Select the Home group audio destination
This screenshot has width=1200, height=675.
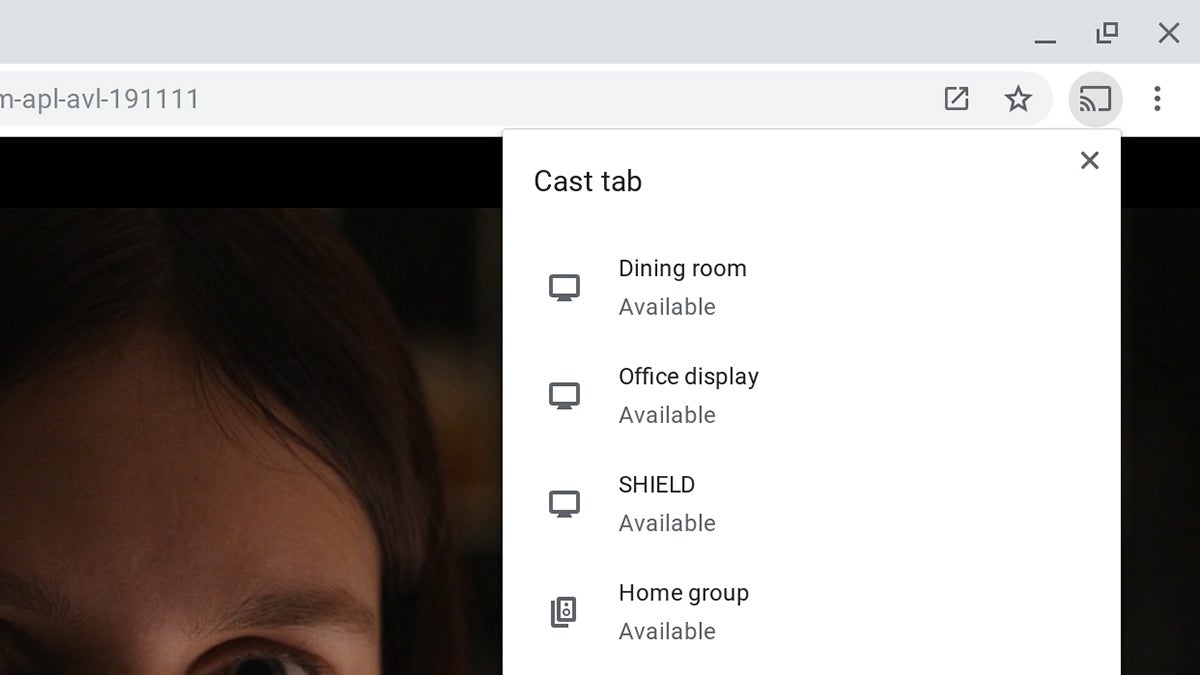click(684, 592)
